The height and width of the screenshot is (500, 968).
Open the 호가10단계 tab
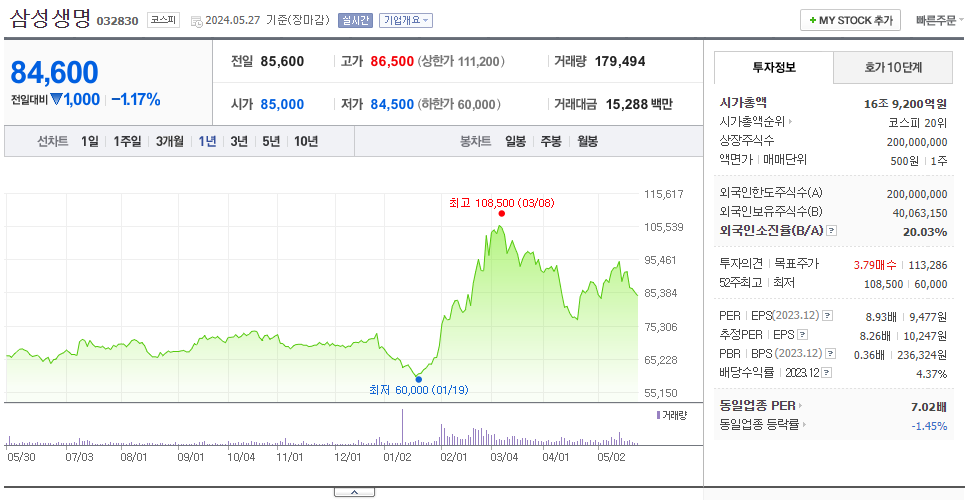point(893,68)
